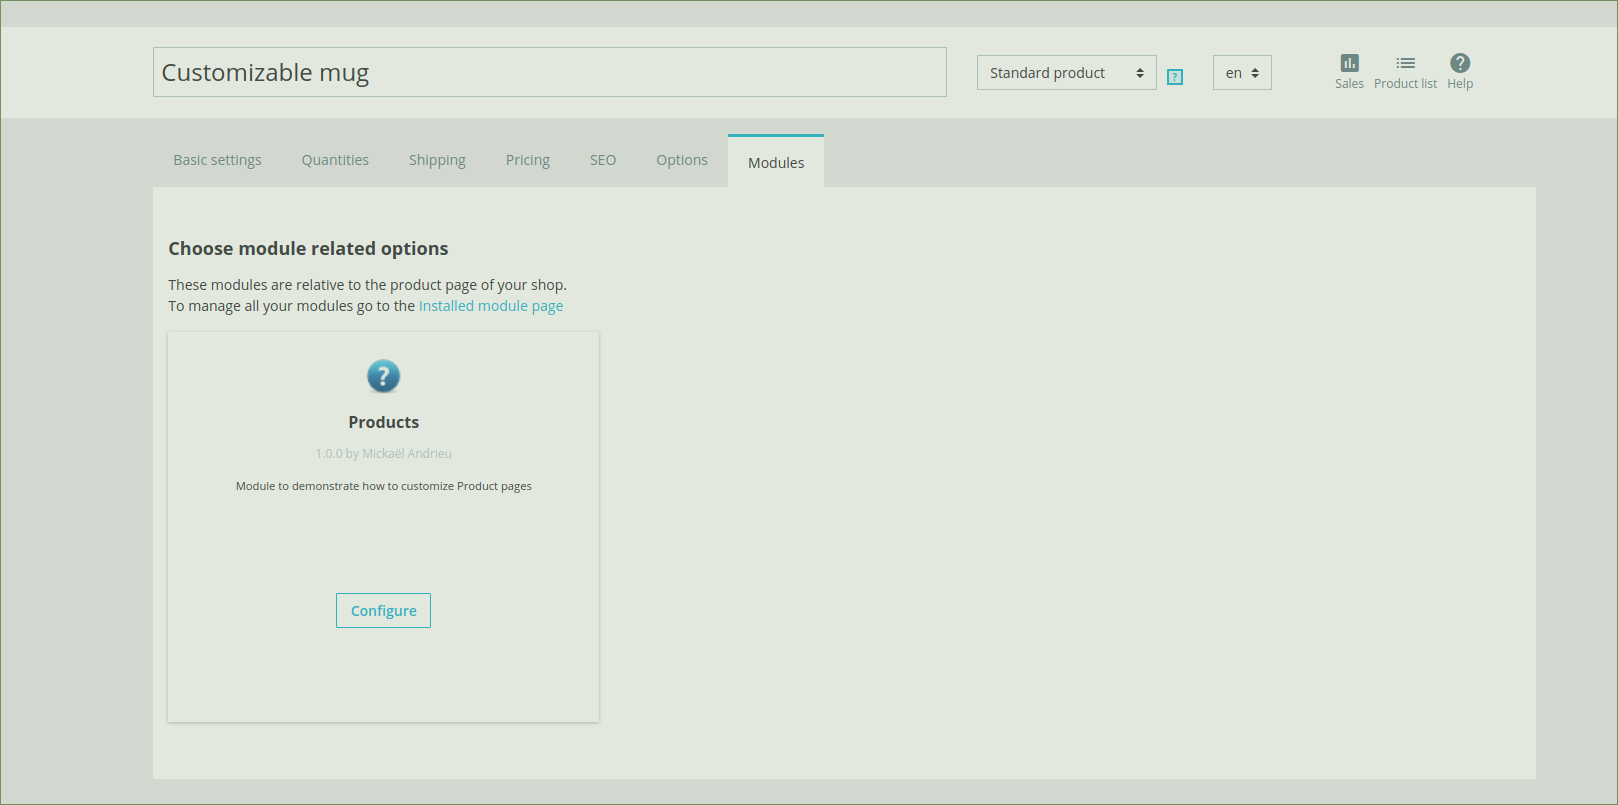Open the Options tab
The image size is (1618, 805).
(x=682, y=160)
